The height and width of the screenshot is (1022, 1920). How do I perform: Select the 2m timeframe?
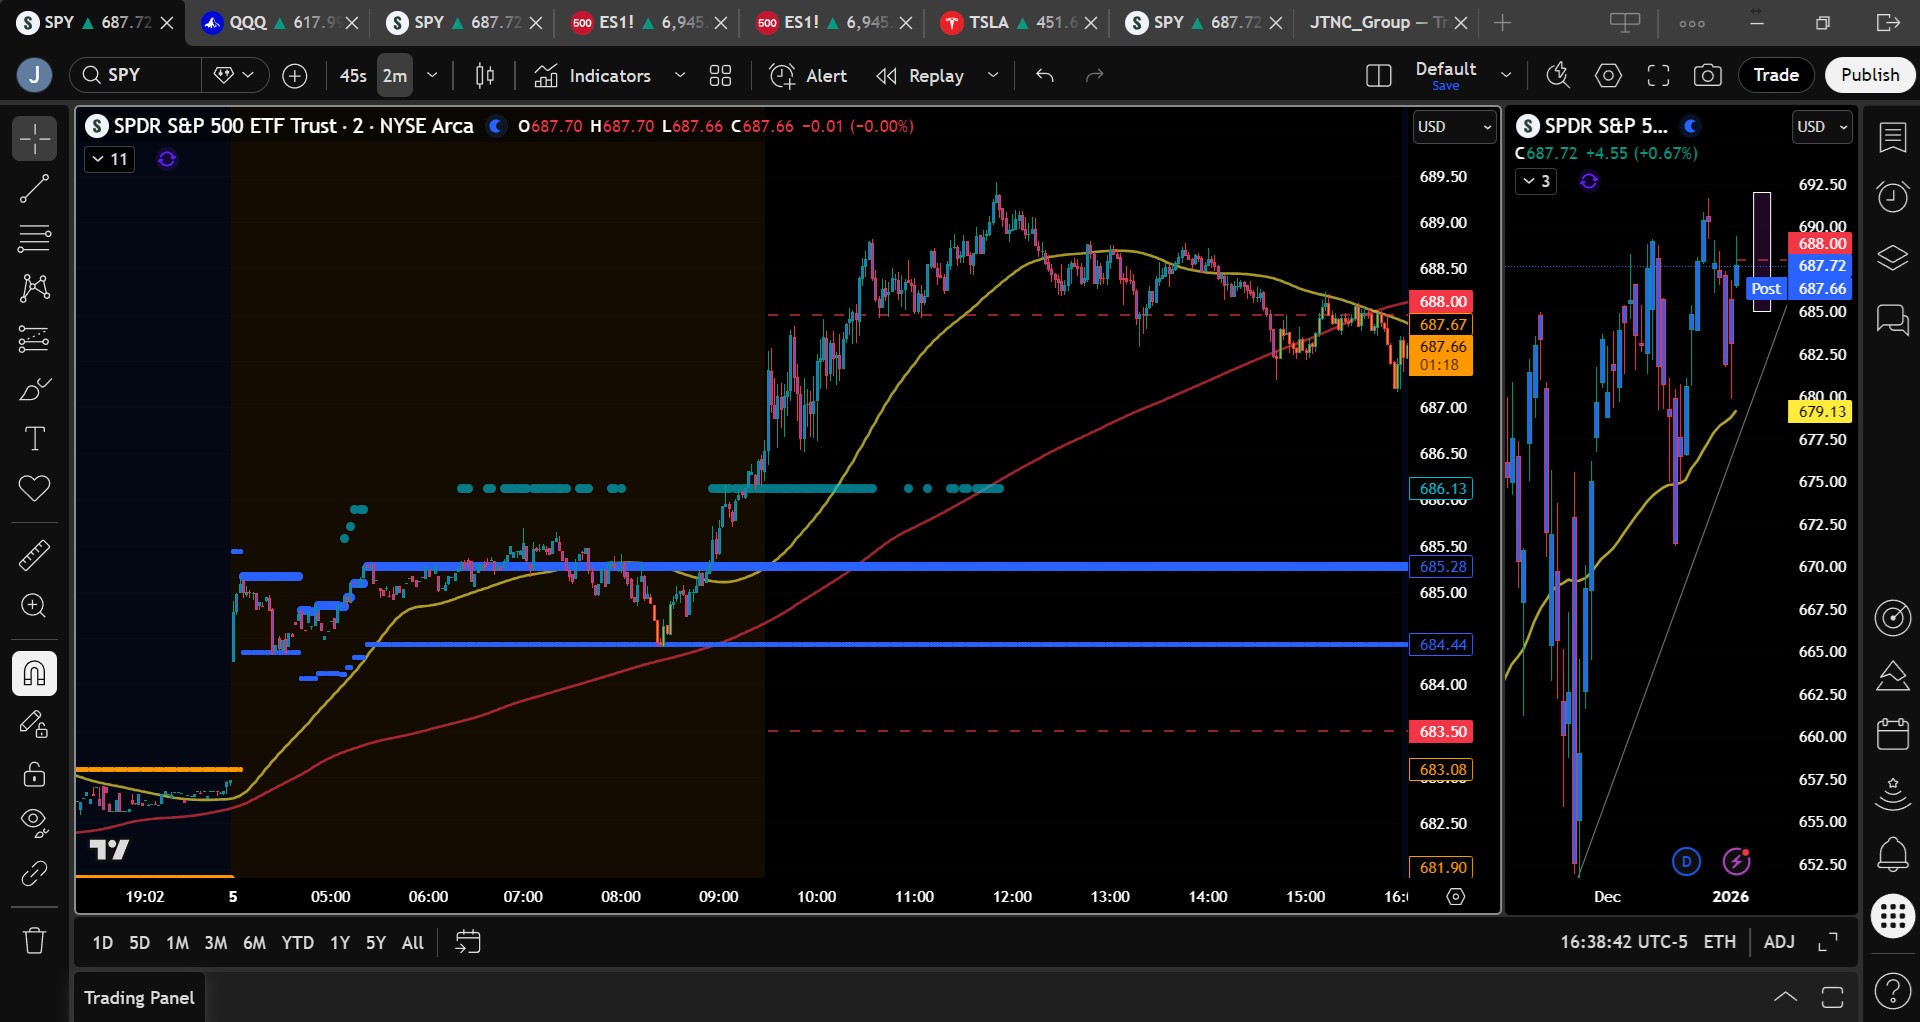click(x=395, y=76)
